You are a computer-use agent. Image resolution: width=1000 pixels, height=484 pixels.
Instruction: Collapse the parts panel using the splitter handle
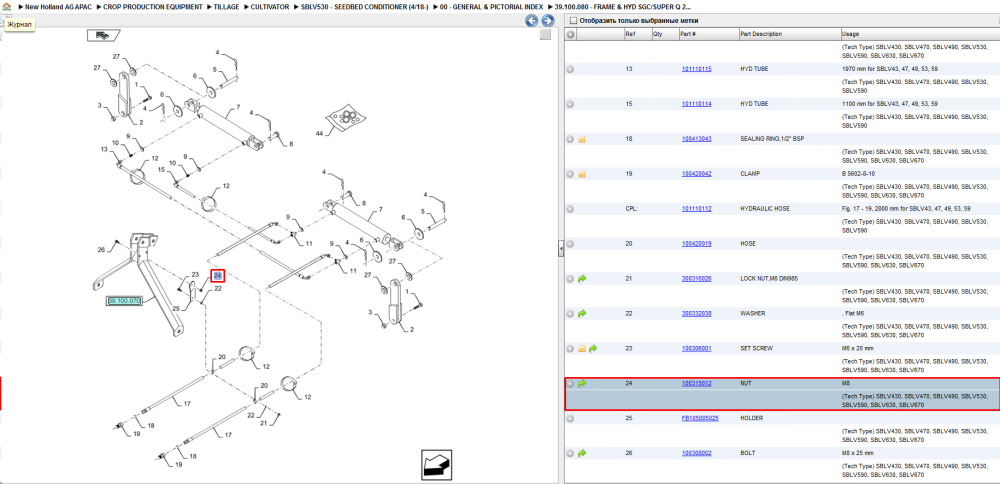pos(561,249)
